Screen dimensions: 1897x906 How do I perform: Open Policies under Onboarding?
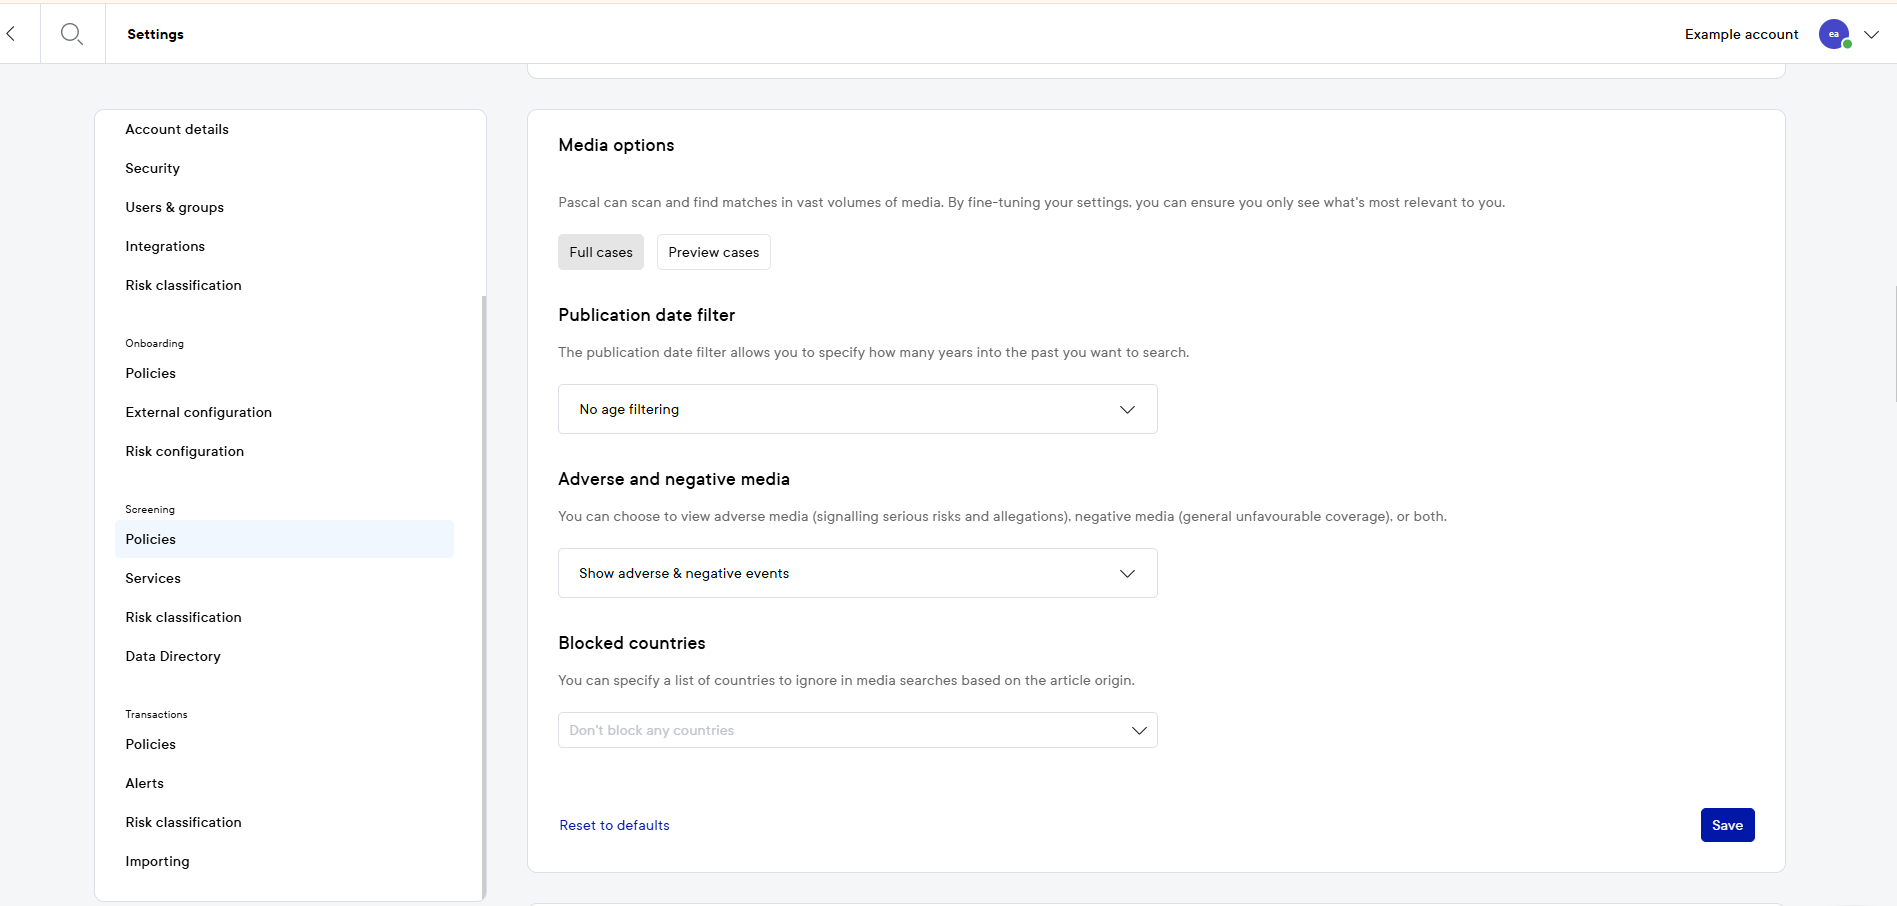coord(151,373)
